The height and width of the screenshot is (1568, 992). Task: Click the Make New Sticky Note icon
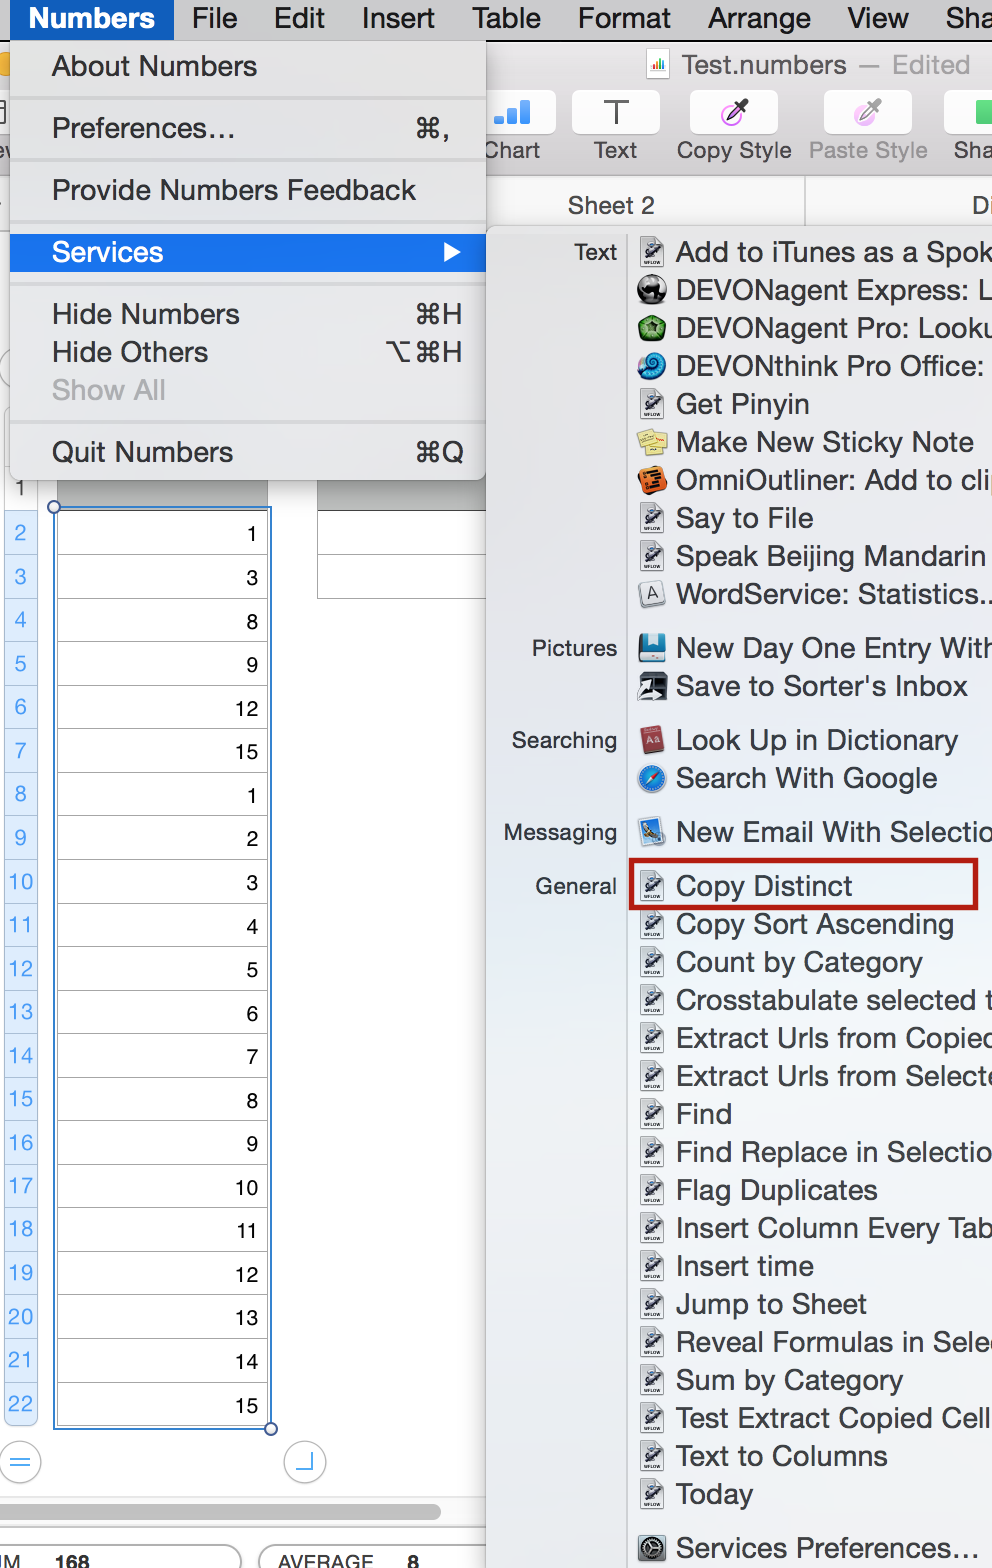652,442
